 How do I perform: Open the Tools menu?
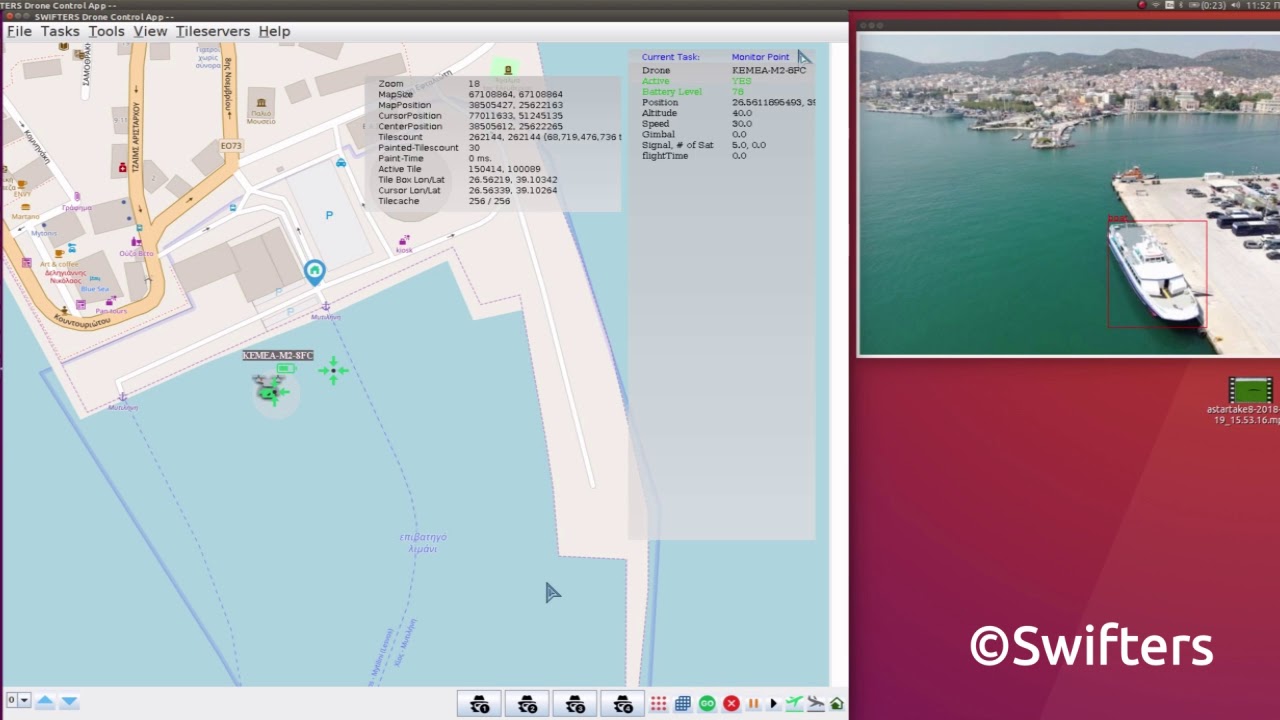coord(106,31)
